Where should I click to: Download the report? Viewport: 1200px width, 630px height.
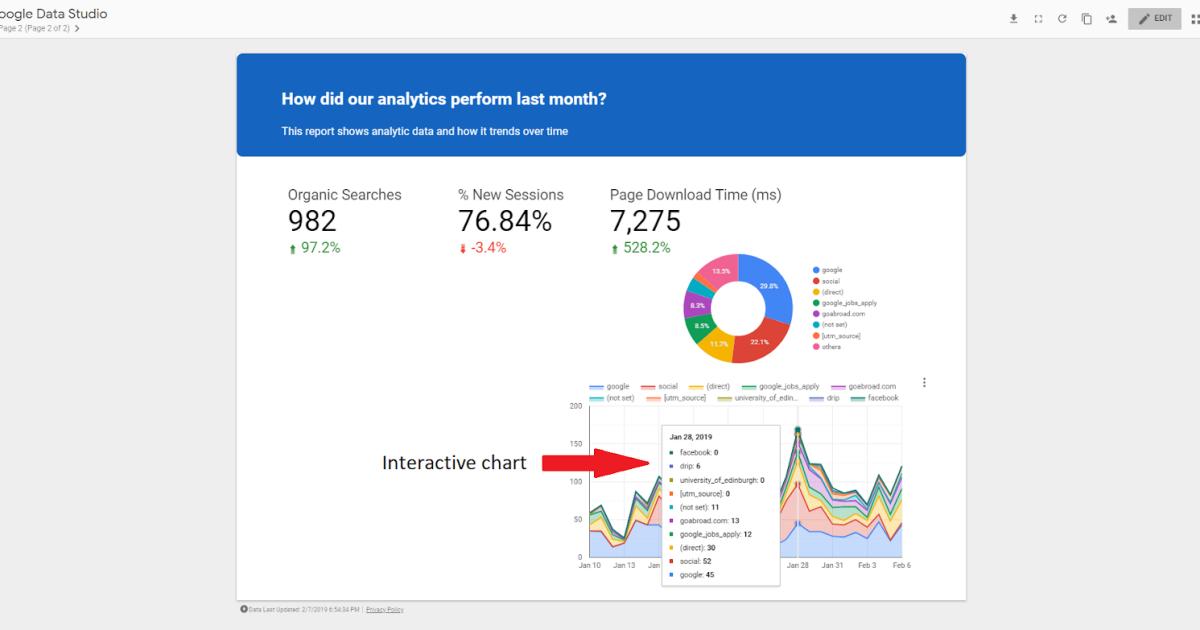[1013, 17]
